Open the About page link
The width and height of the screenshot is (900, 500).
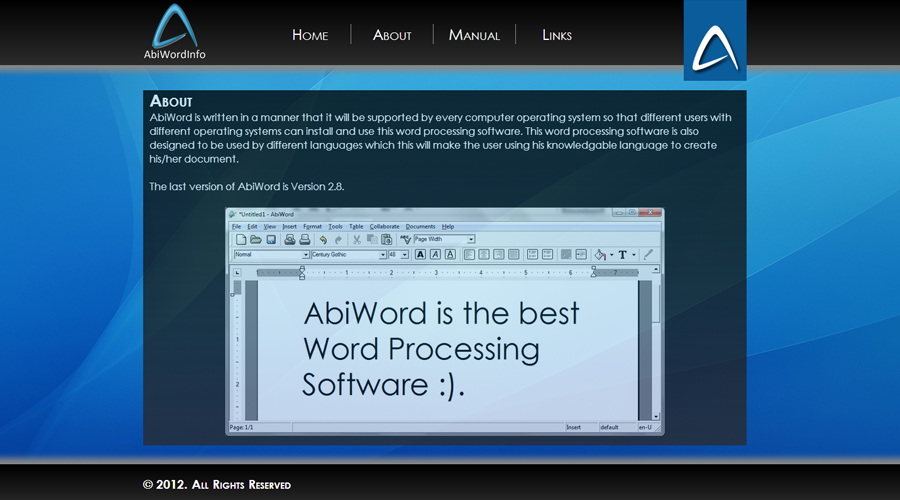click(x=392, y=35)
